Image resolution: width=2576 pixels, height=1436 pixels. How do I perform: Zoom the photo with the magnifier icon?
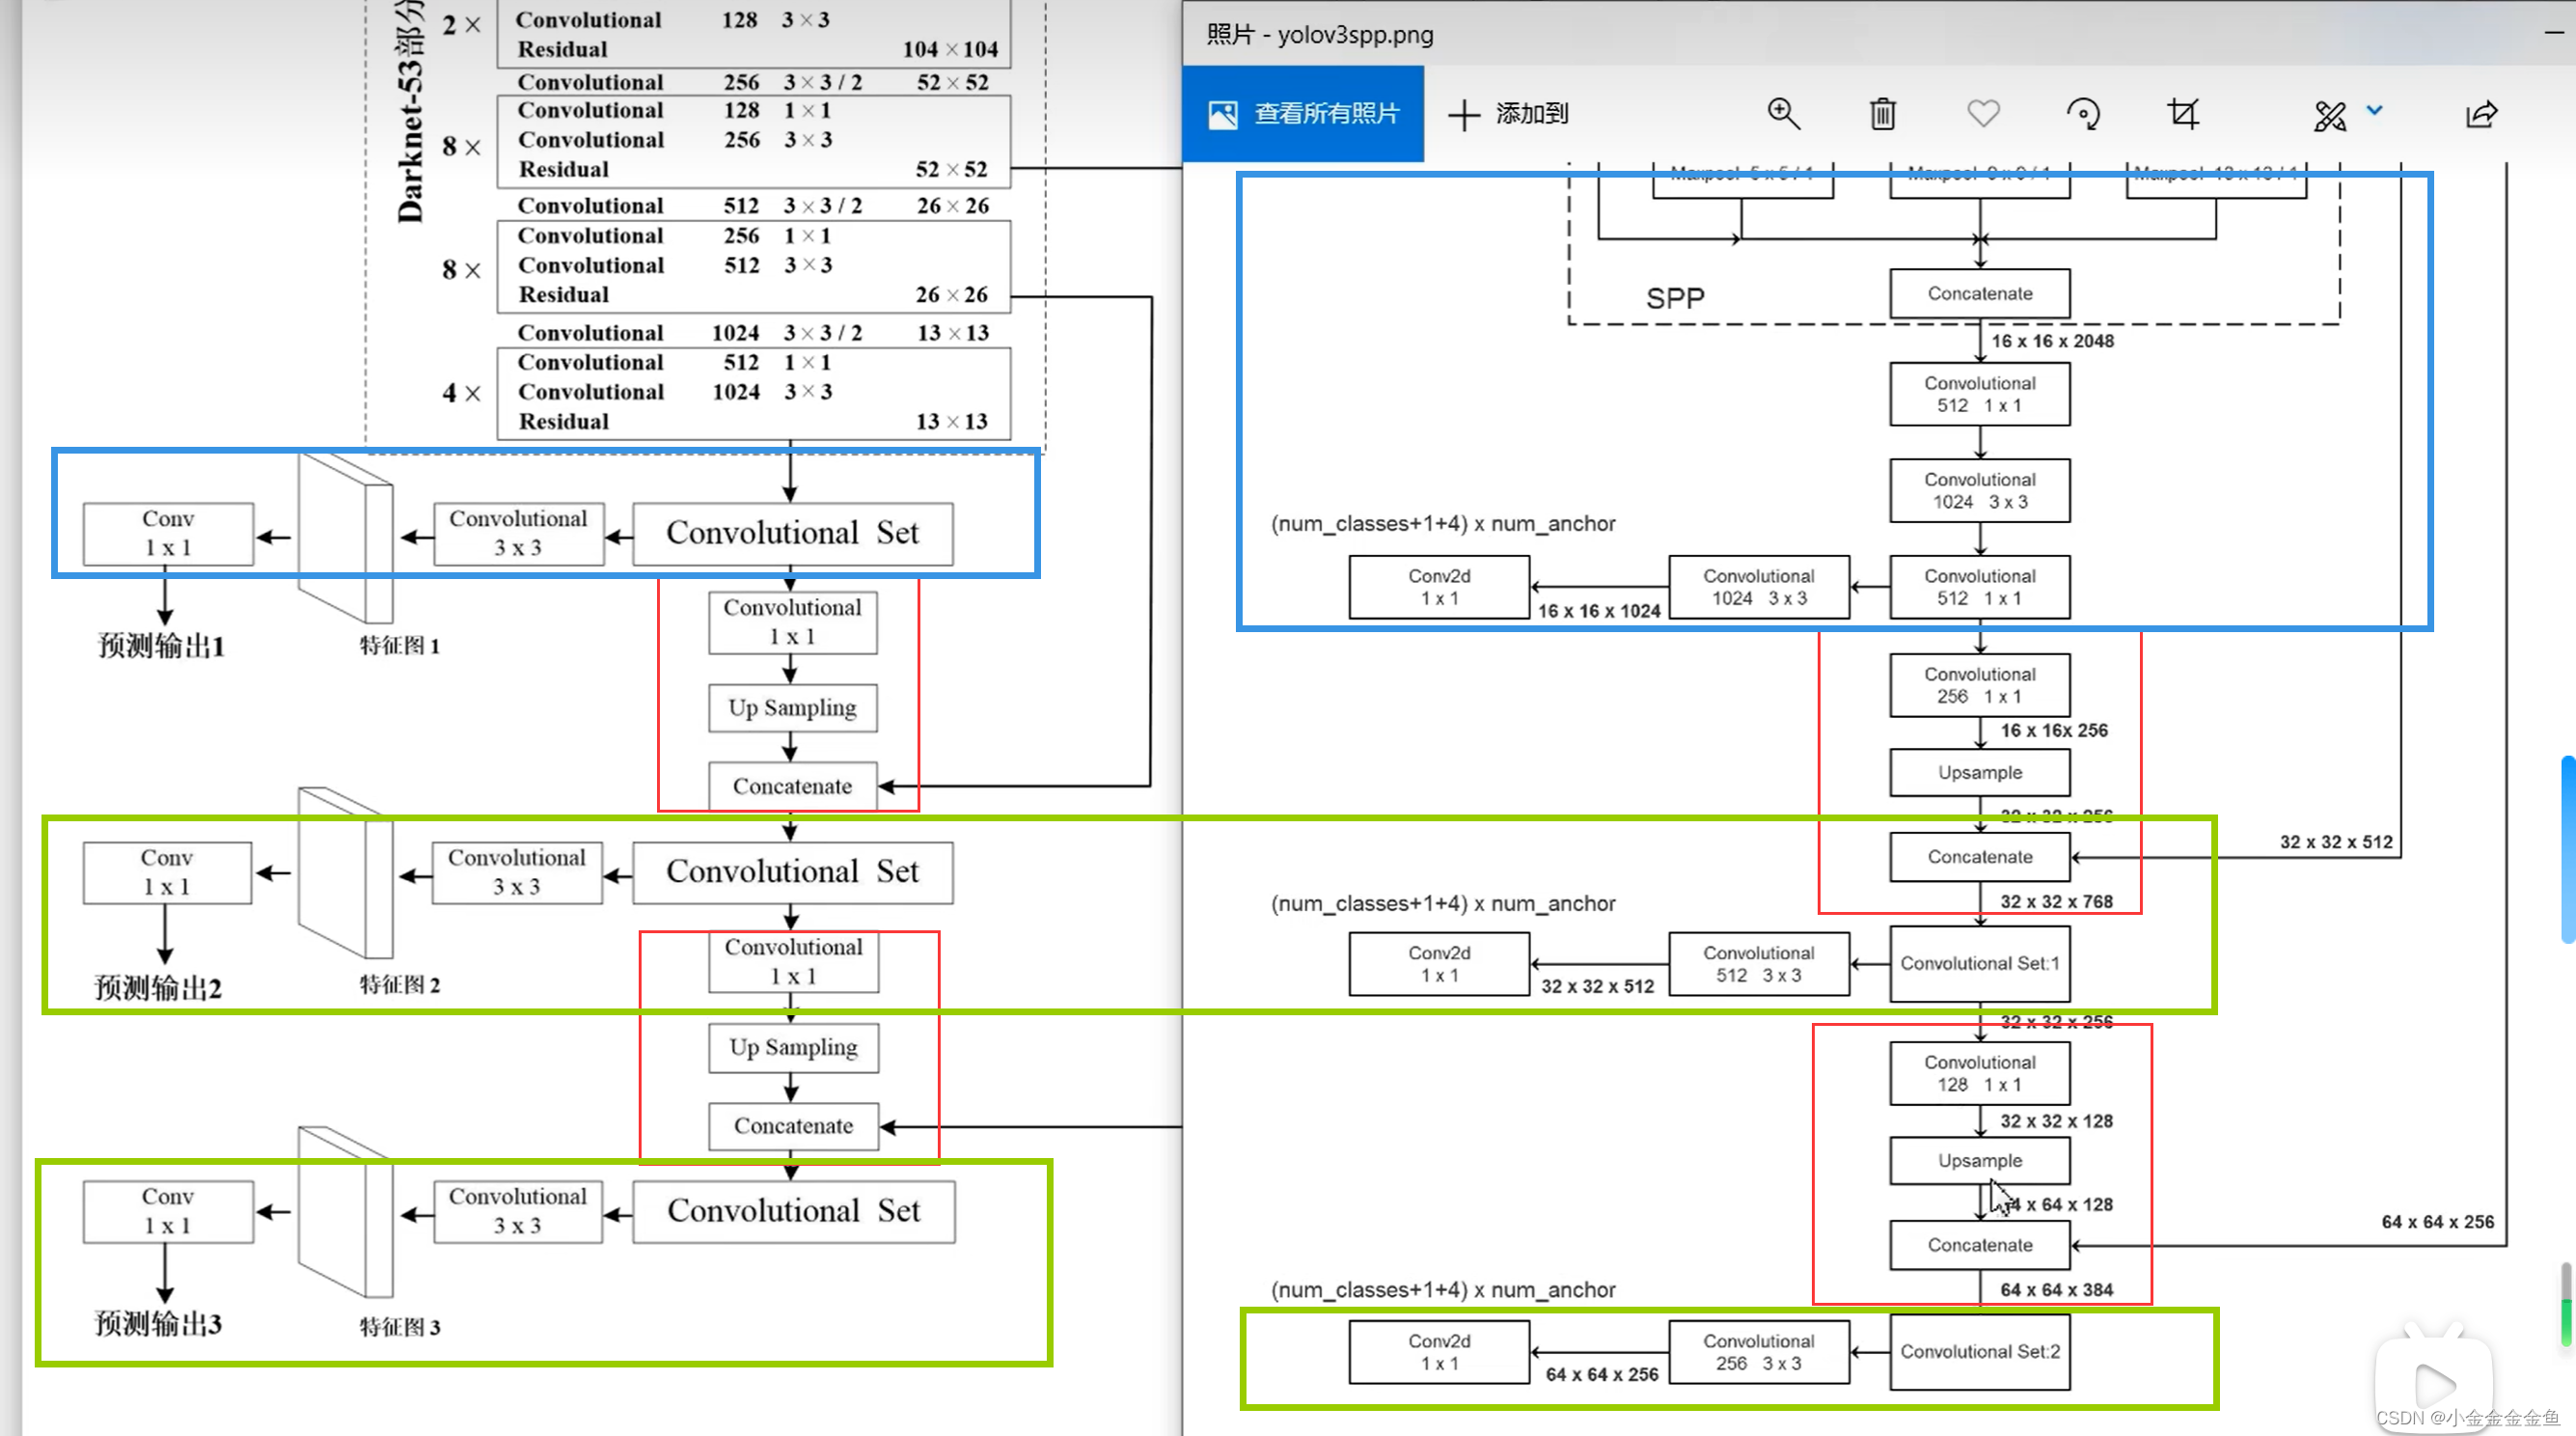pos(1783,114)
